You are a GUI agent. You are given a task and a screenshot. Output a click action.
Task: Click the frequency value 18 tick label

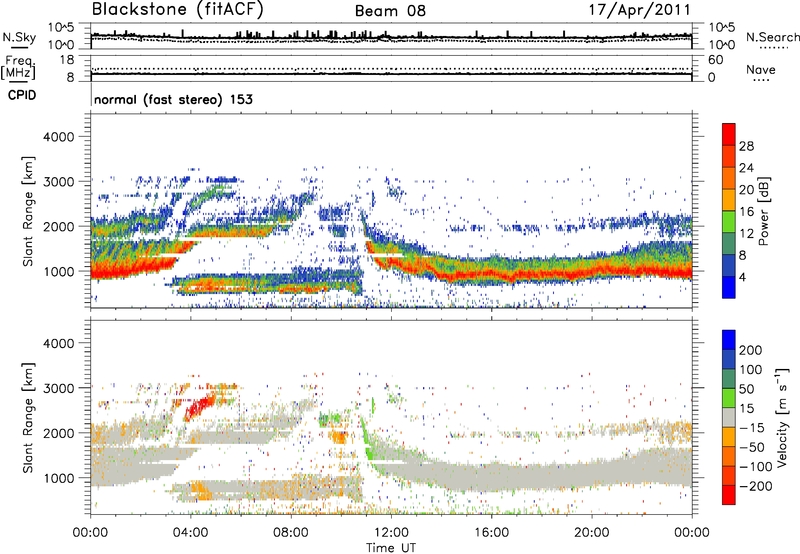67,60
